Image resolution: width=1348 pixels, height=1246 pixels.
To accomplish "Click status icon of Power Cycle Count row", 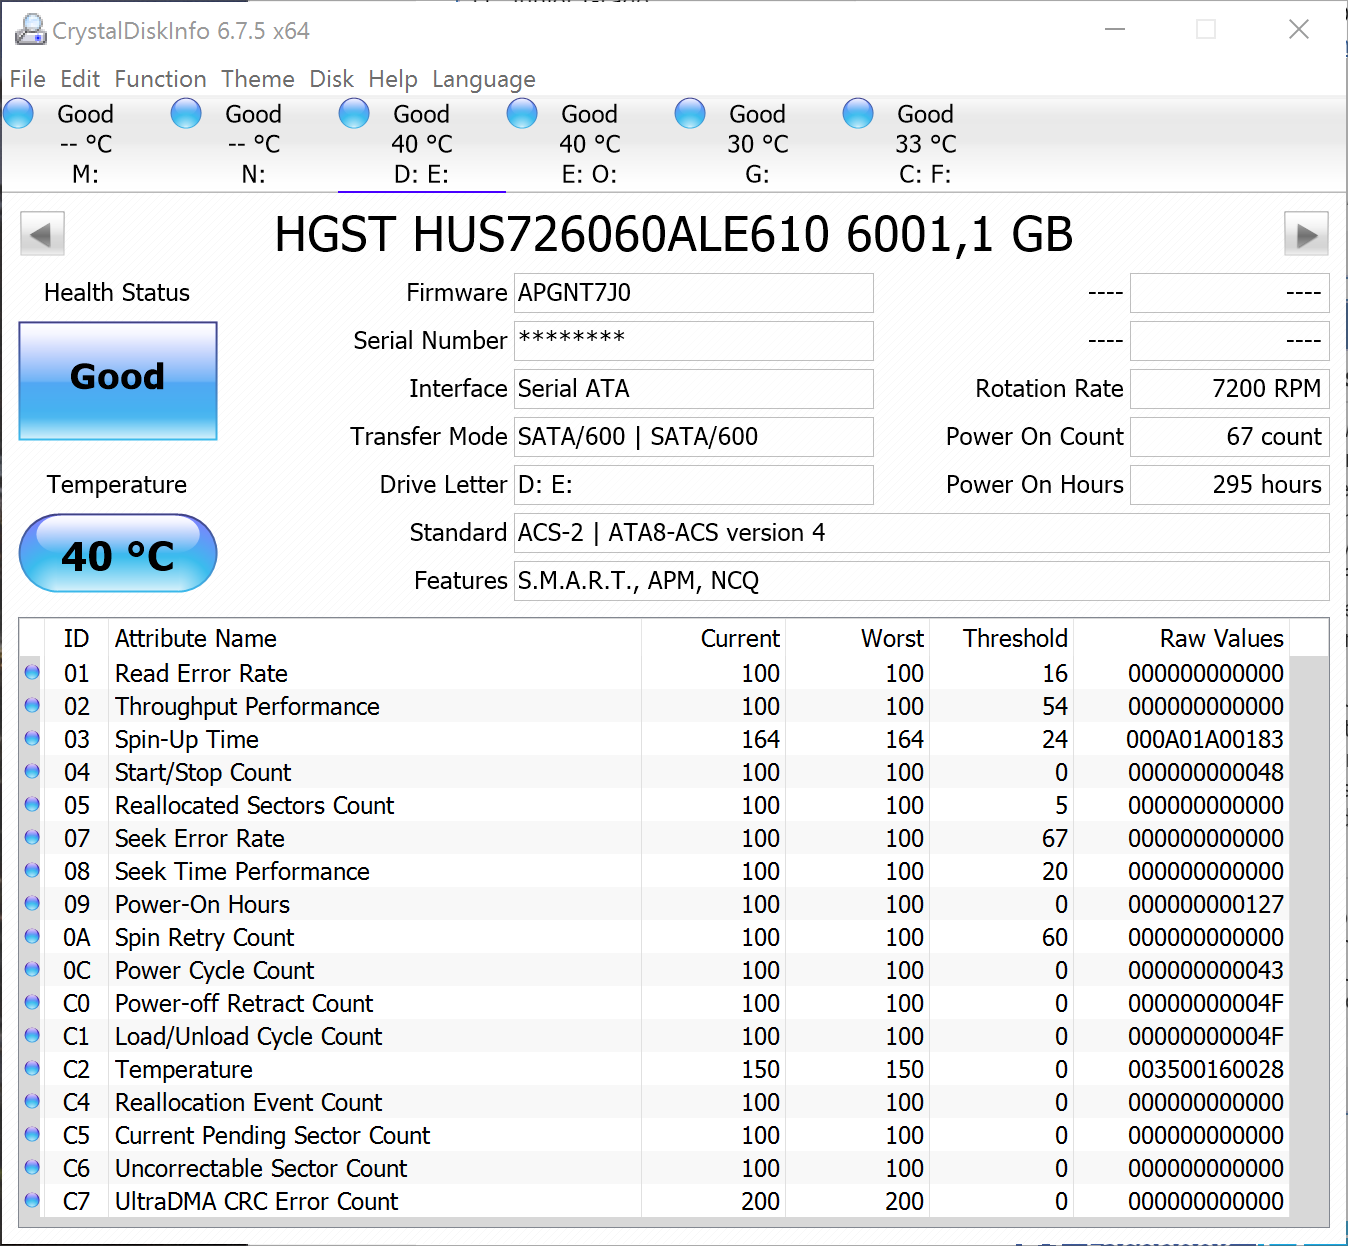I will (32, 970).
